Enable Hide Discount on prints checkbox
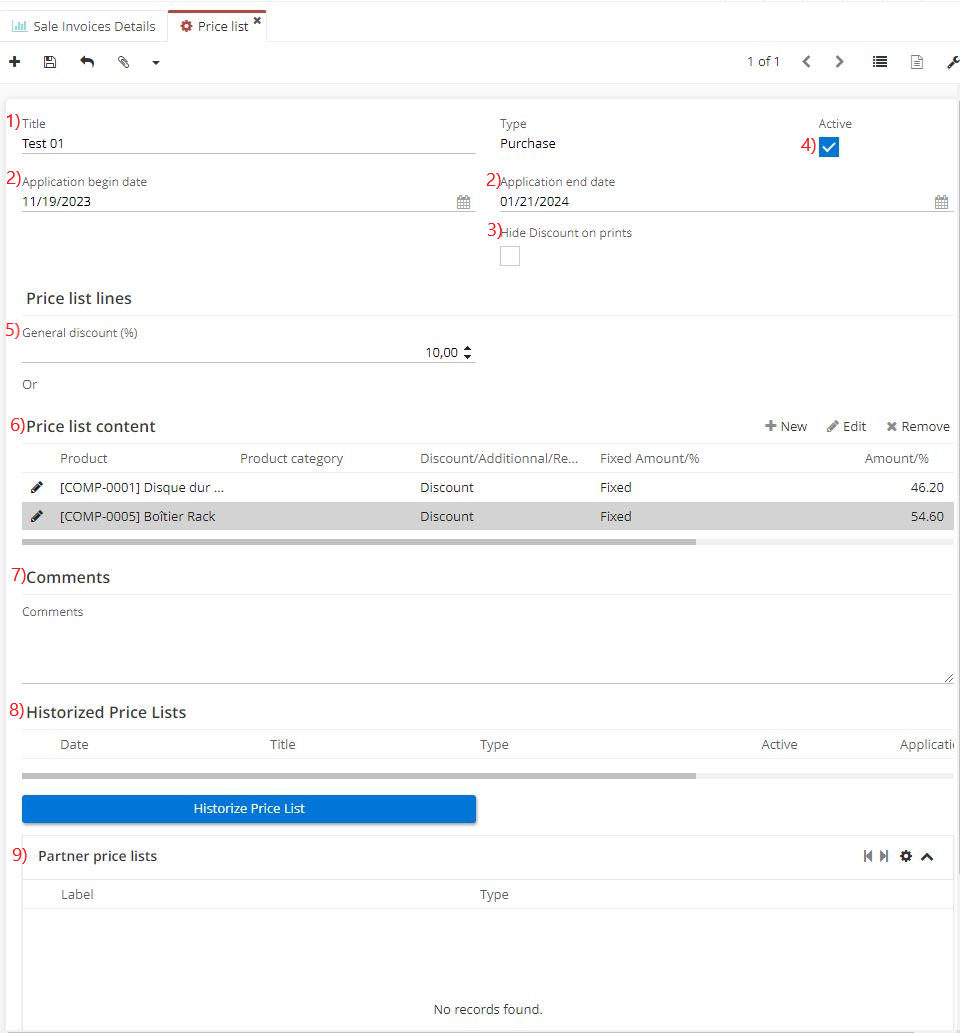Image resolution: width=960 pixels, height=1033 pixels. coord(510,256)
